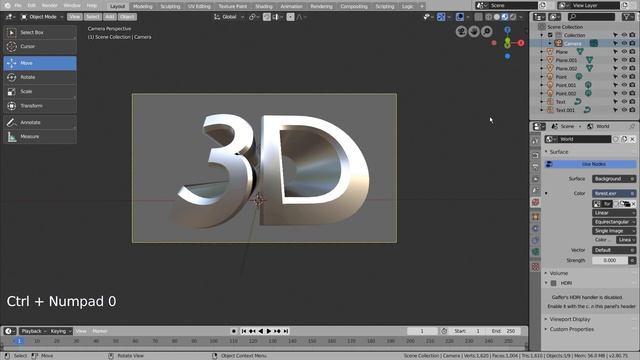
Task: Select the Select Box tool
Action: (40, 32)
